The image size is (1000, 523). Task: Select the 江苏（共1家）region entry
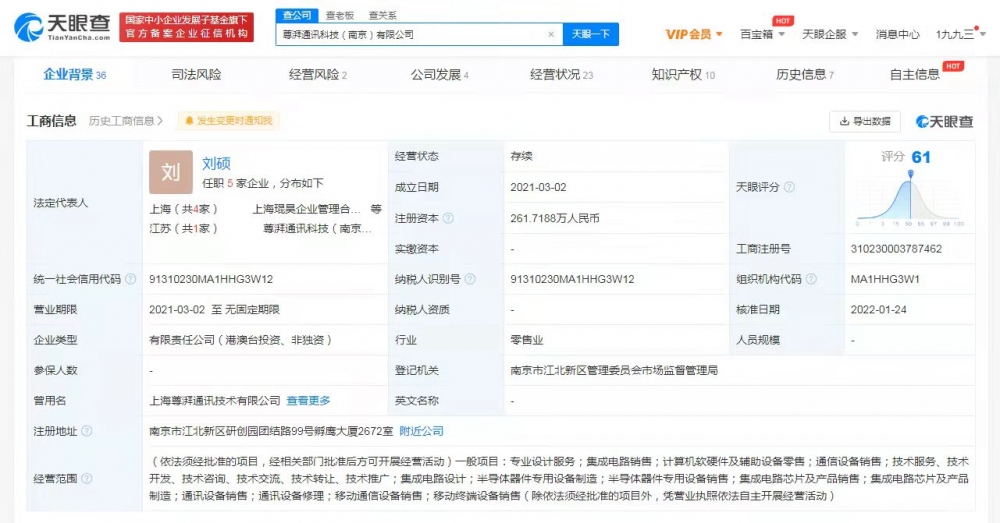183,228
